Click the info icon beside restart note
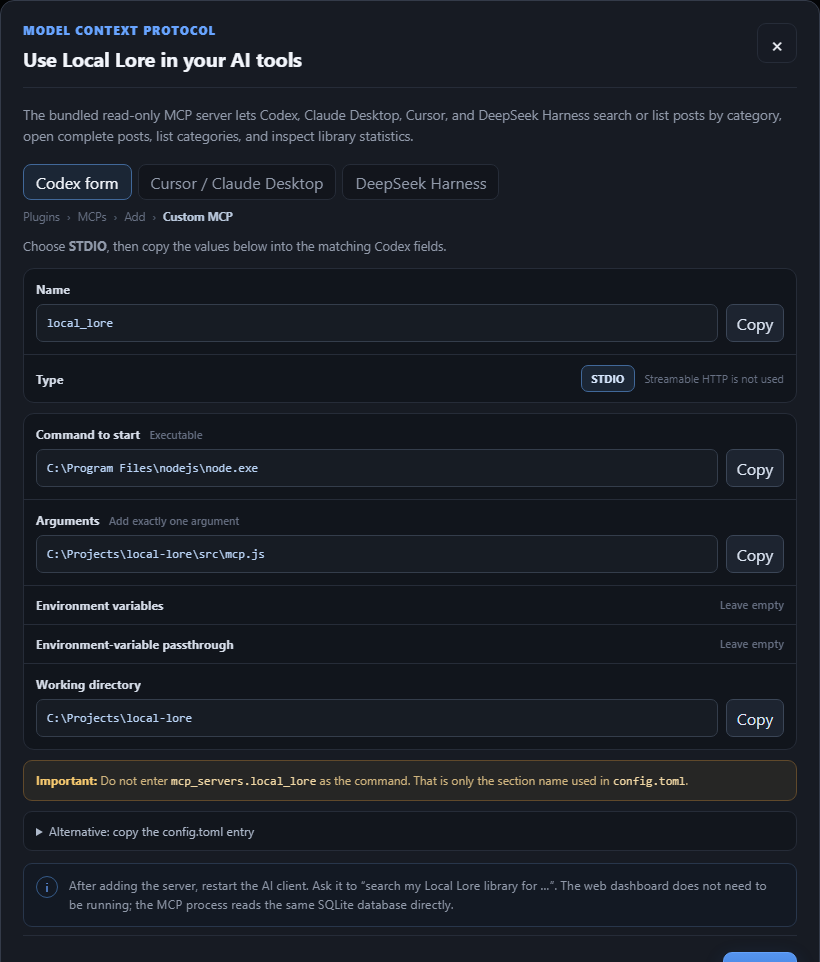Image resolution: width=820 pixels, height=962 pixels. click(x=47, y=887)
